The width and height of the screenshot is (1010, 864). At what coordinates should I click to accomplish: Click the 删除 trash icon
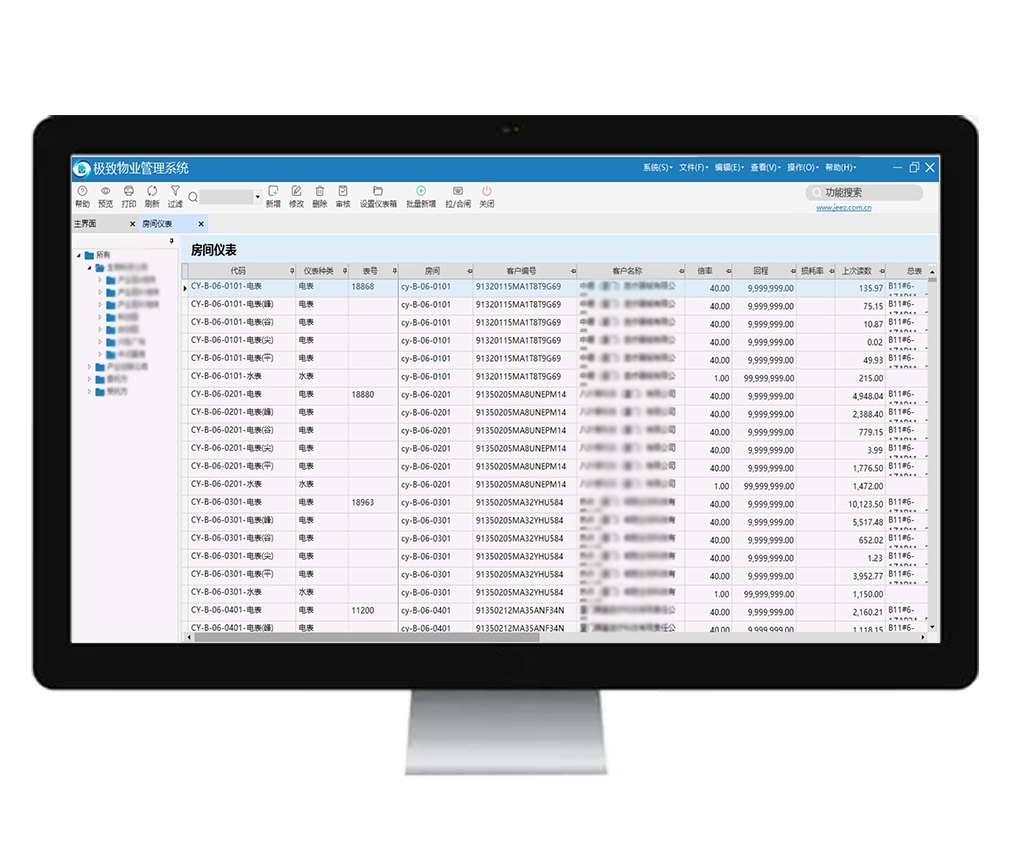click(319, 191)
